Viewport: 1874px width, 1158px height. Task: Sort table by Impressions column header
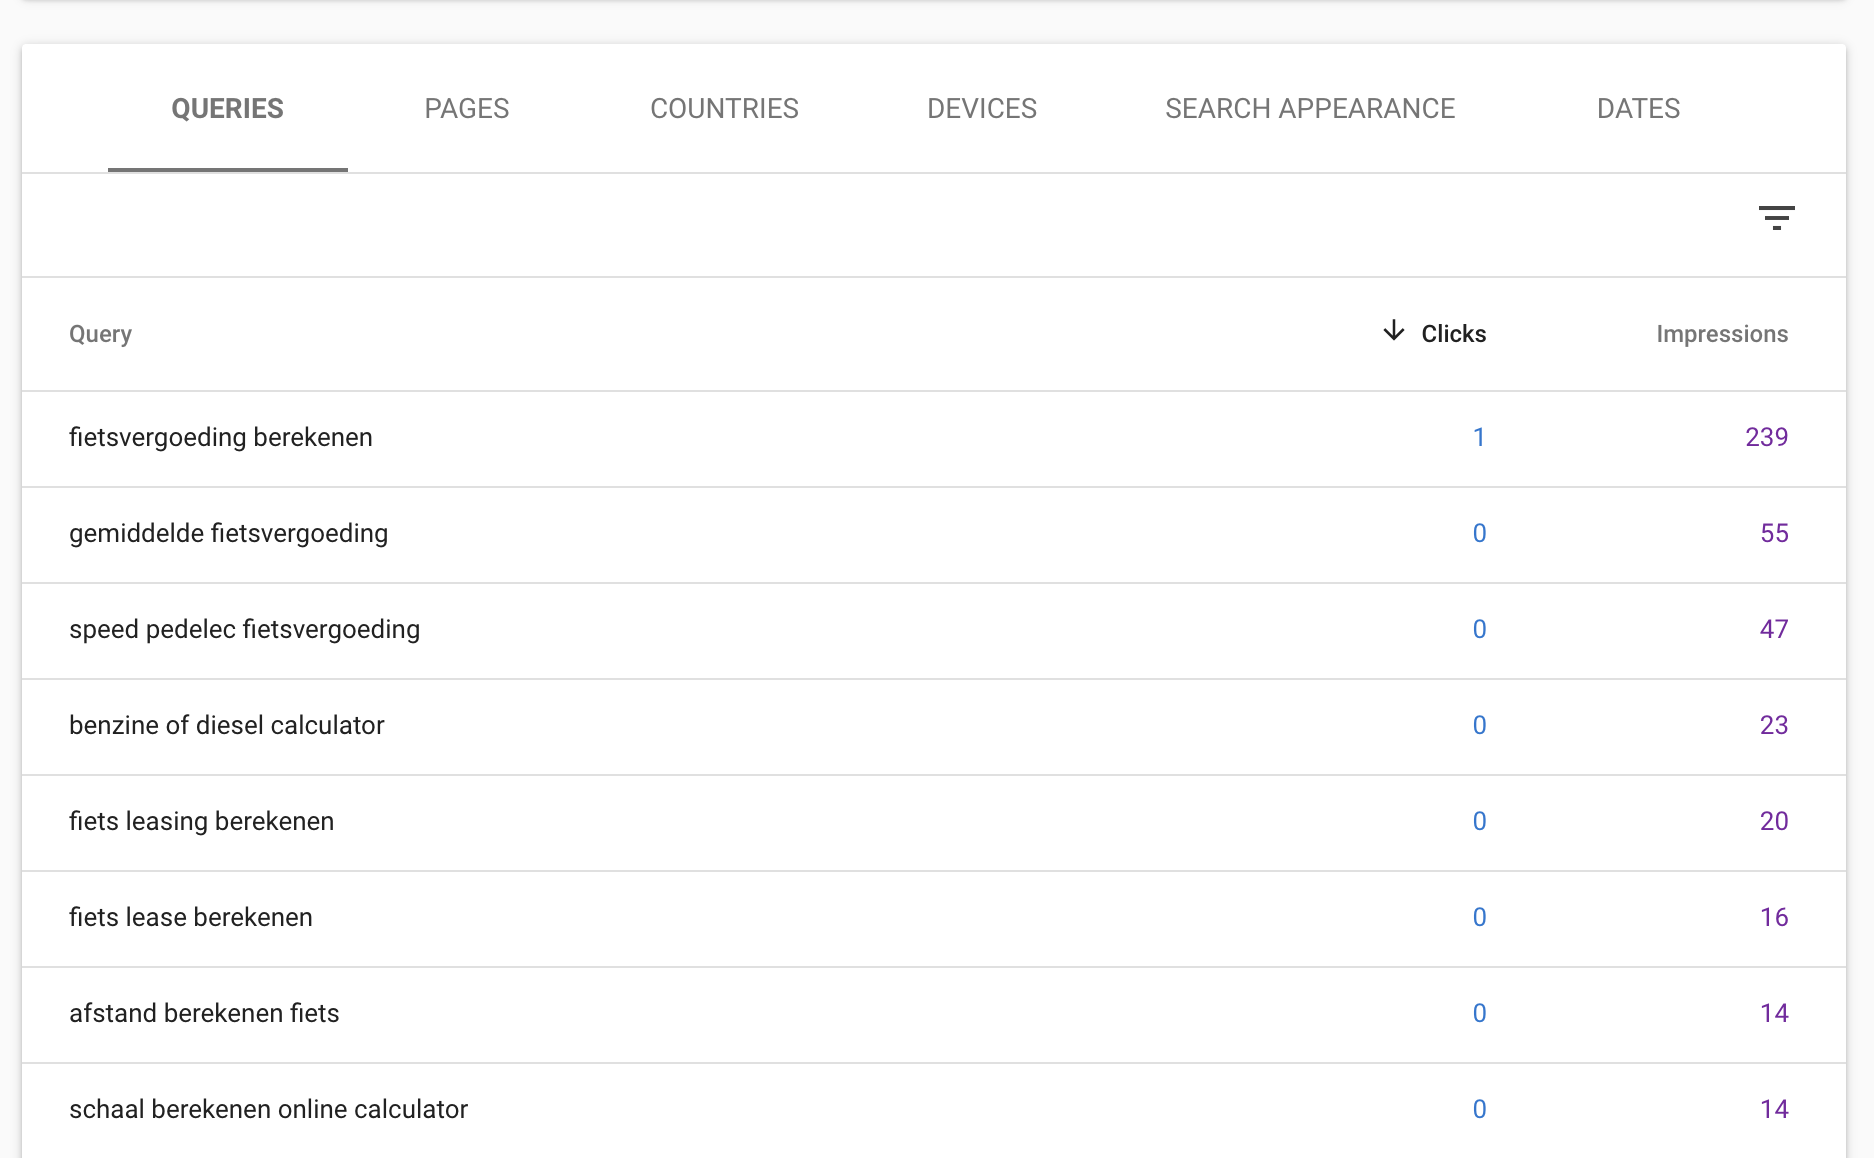click(x=1722, y=334)
